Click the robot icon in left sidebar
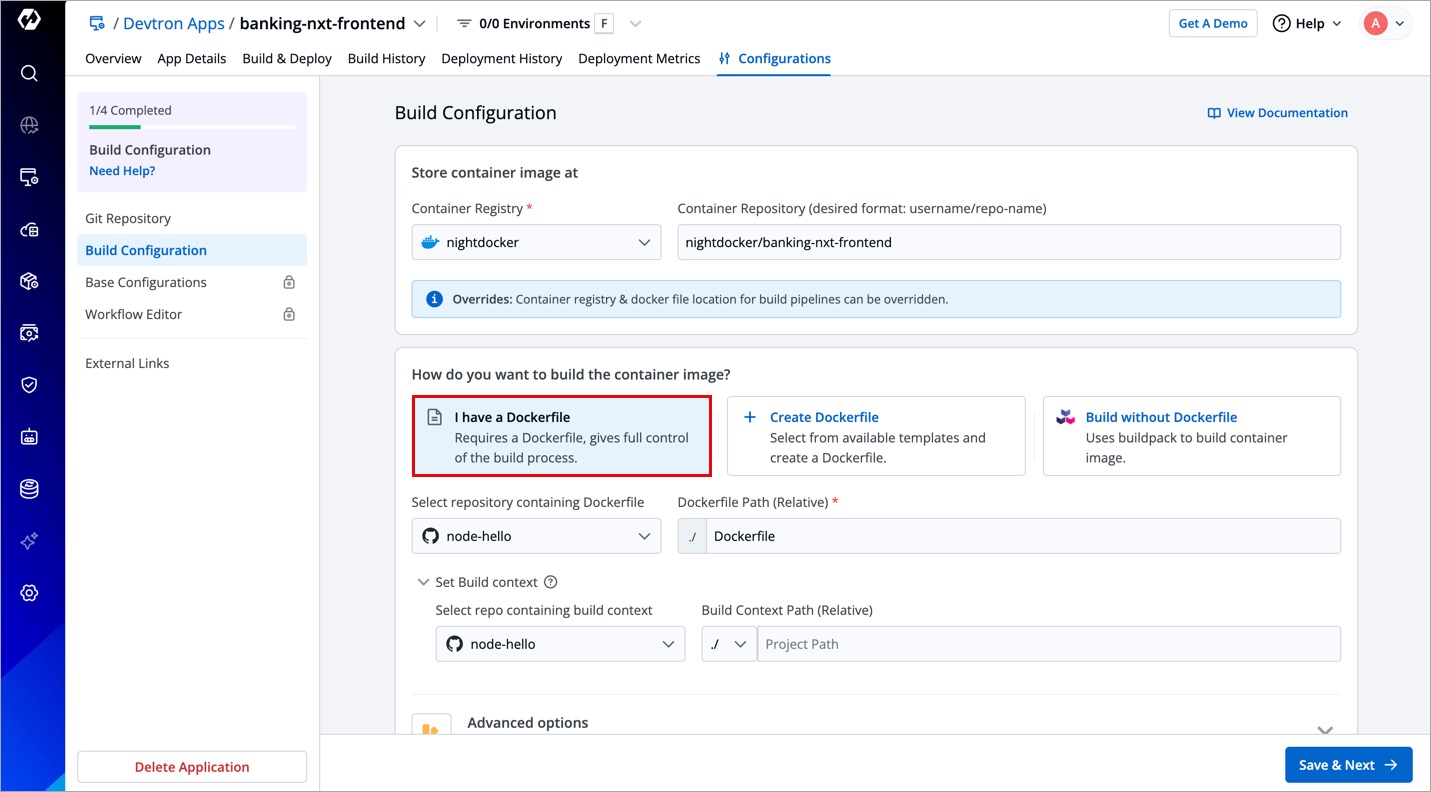Viewport: 1431px width, 792px height. point(29,437)
